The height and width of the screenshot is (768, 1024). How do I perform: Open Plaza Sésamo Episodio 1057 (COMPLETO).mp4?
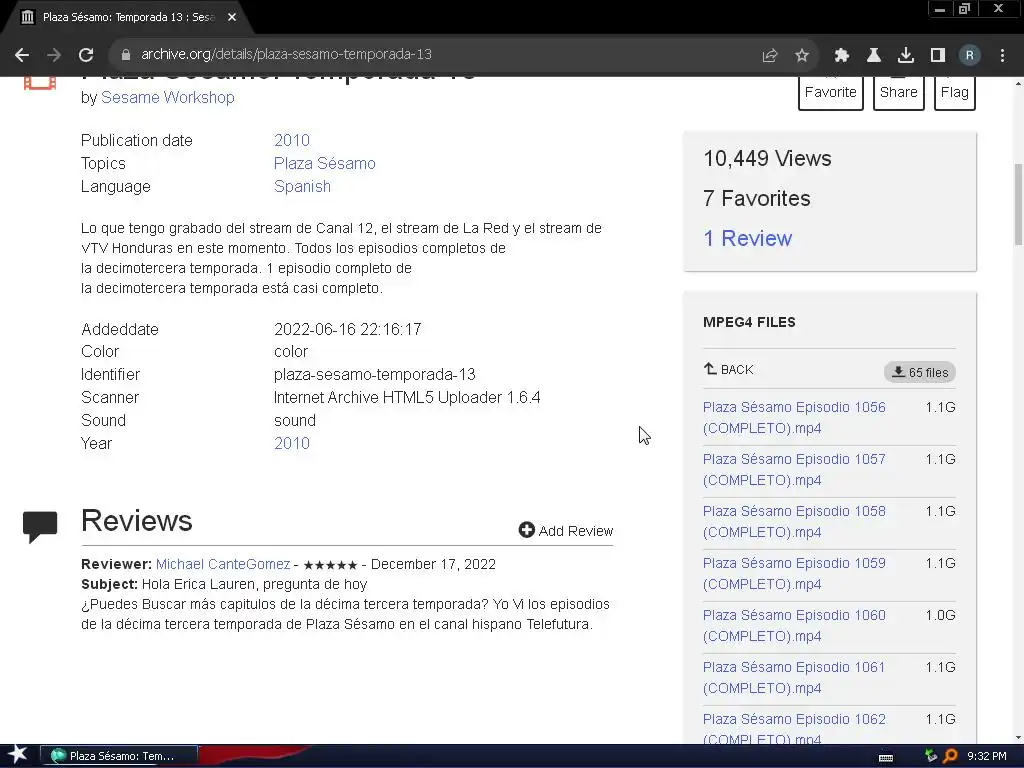[794, 470]
